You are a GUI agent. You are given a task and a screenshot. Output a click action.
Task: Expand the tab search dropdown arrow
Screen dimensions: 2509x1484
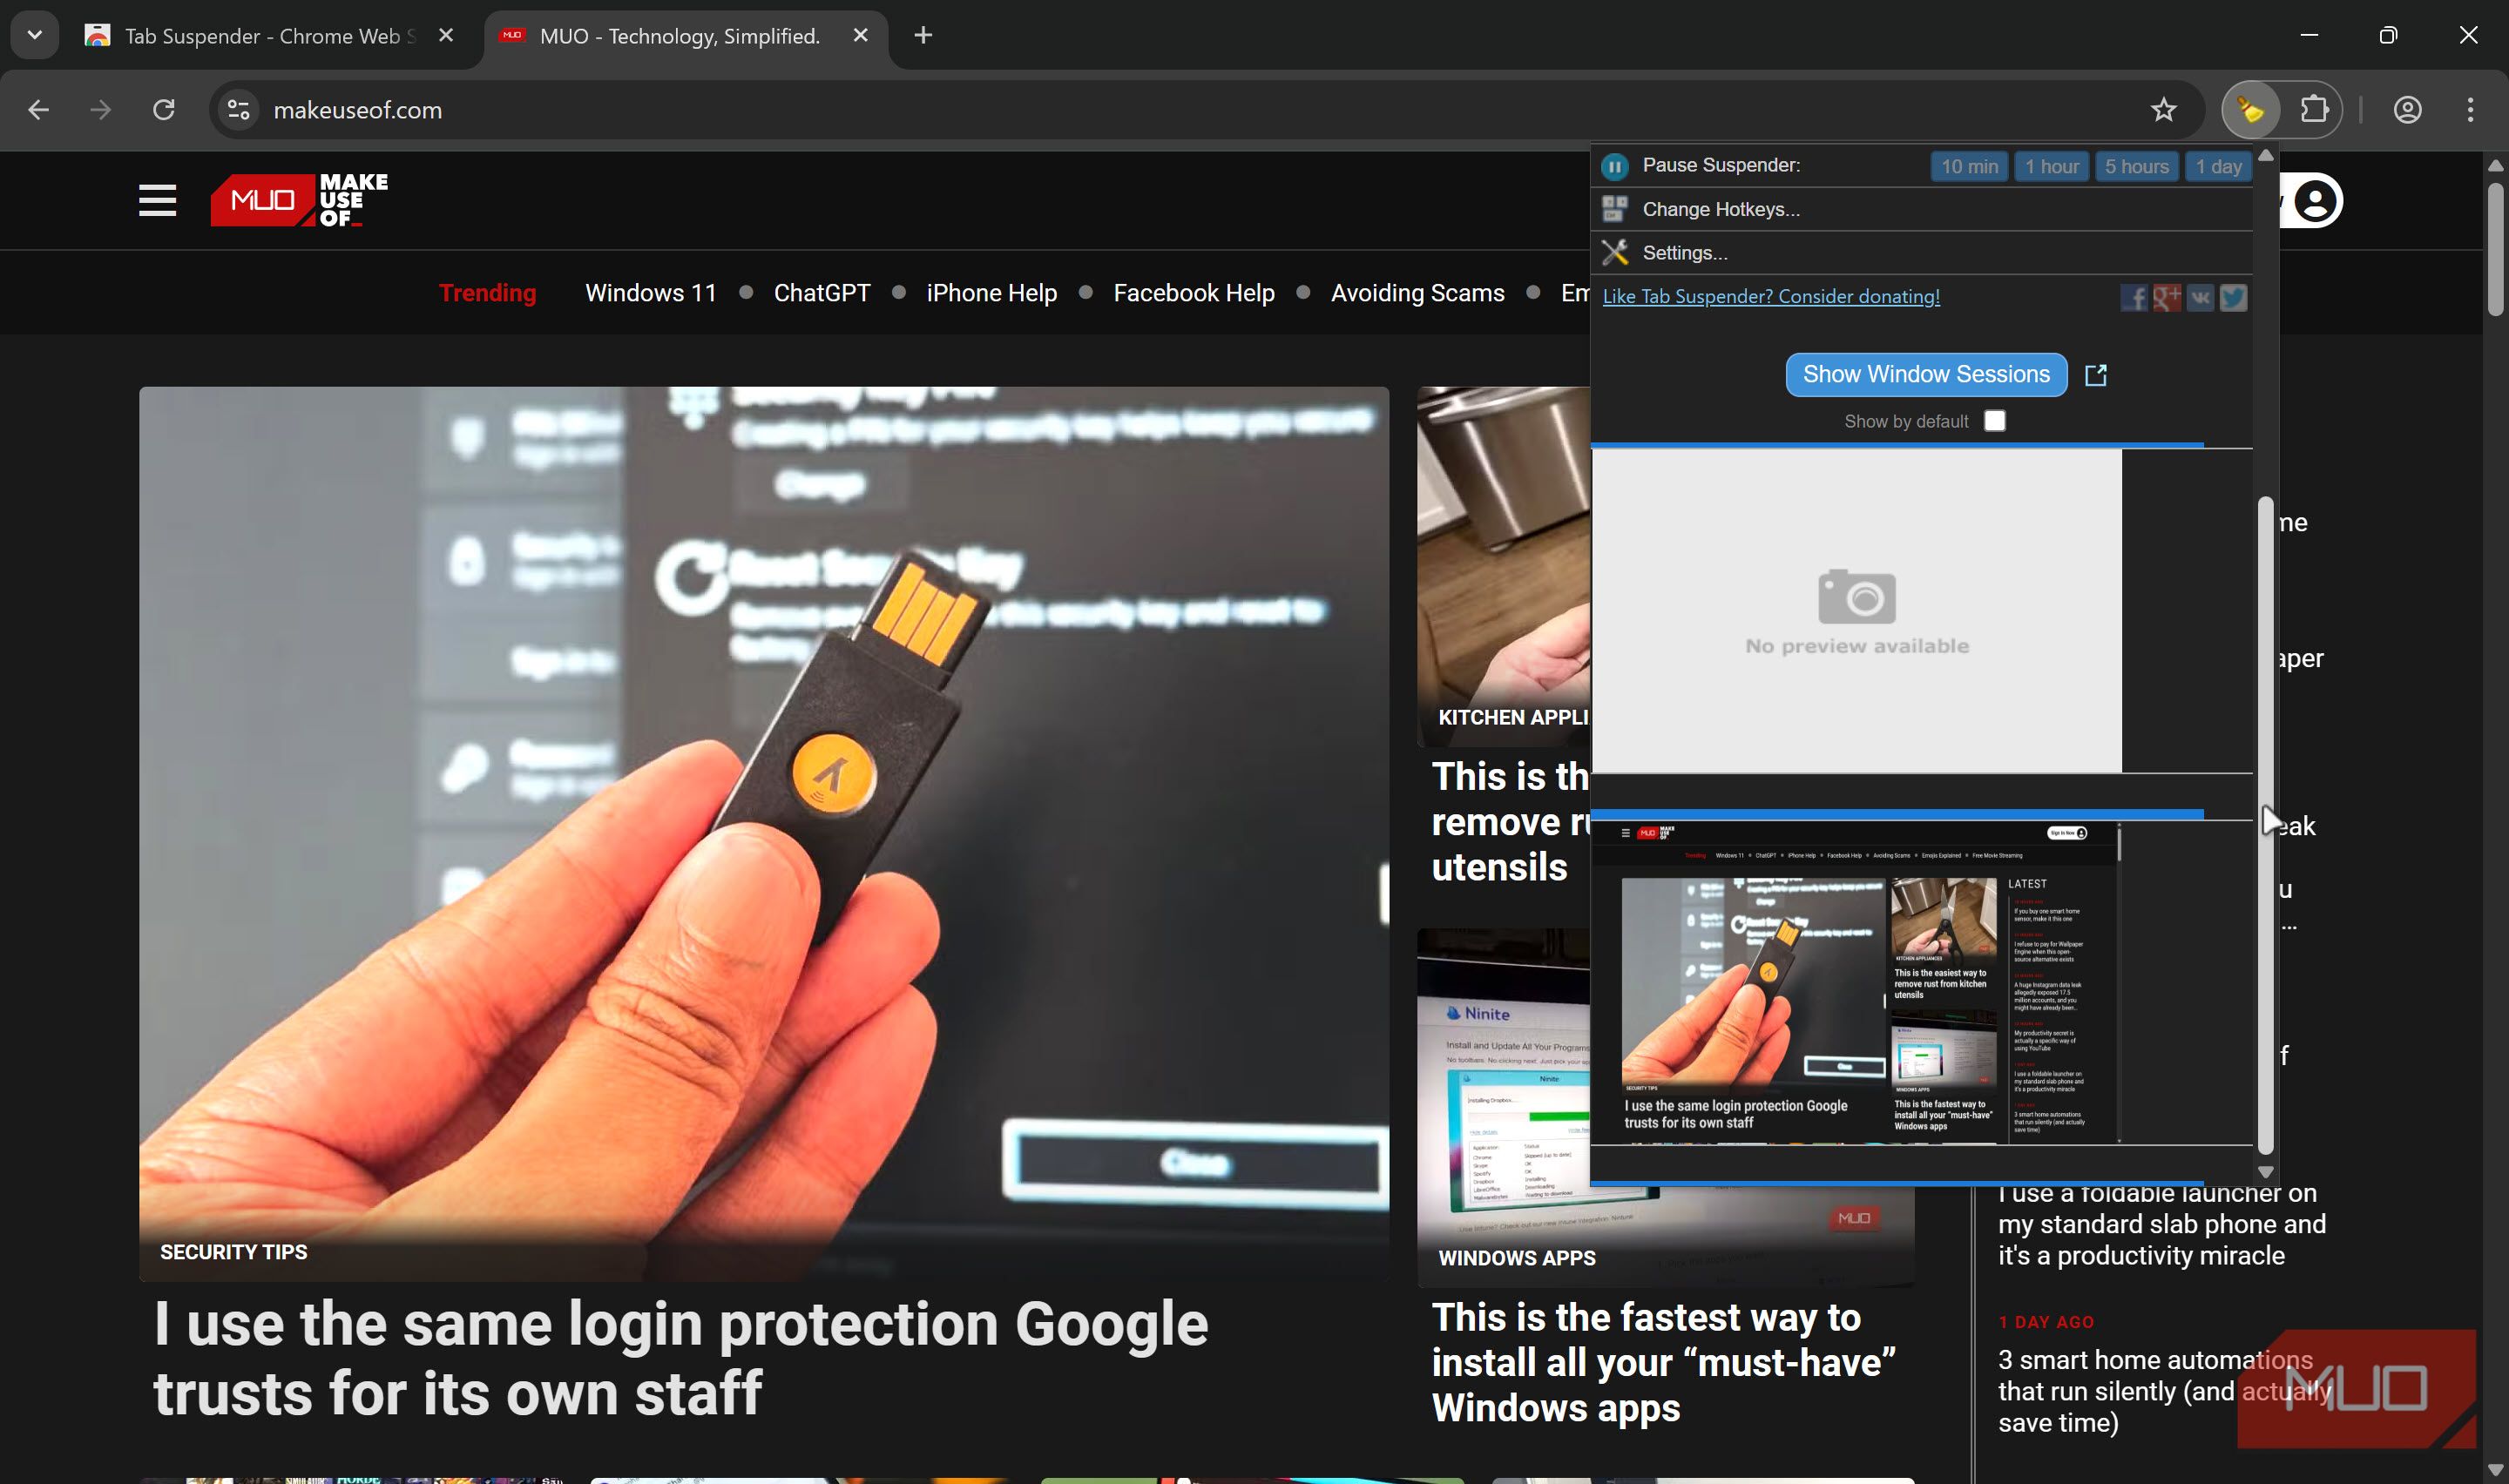pos(35,36)
